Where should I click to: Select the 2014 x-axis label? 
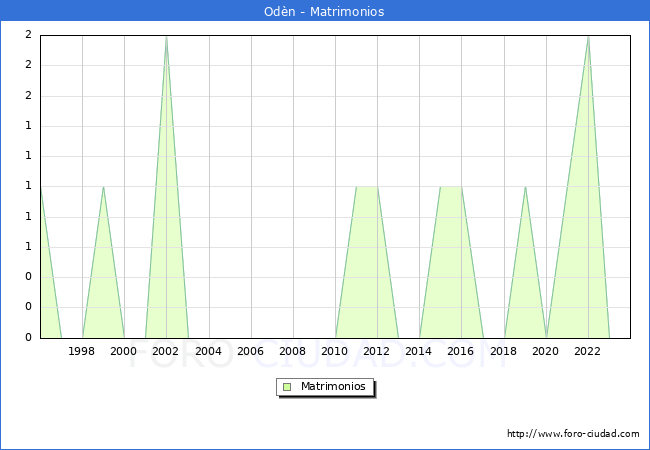[419, 351]
